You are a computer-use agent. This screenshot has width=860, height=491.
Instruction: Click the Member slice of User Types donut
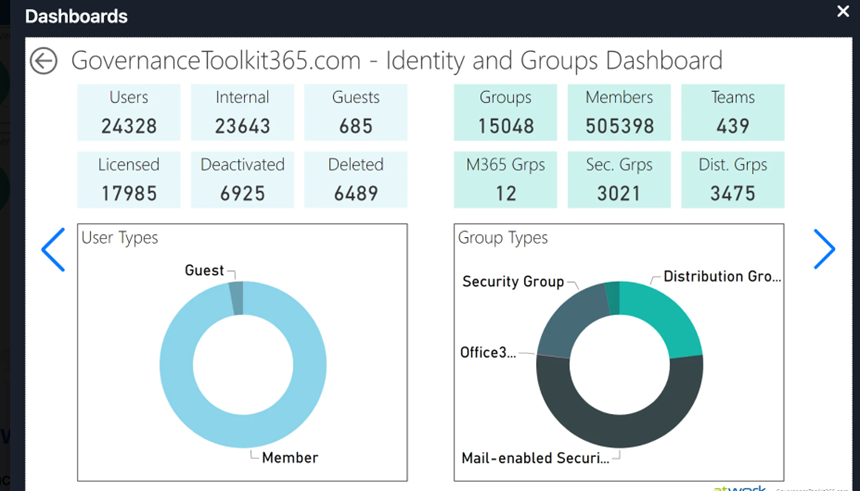point(243,431)
